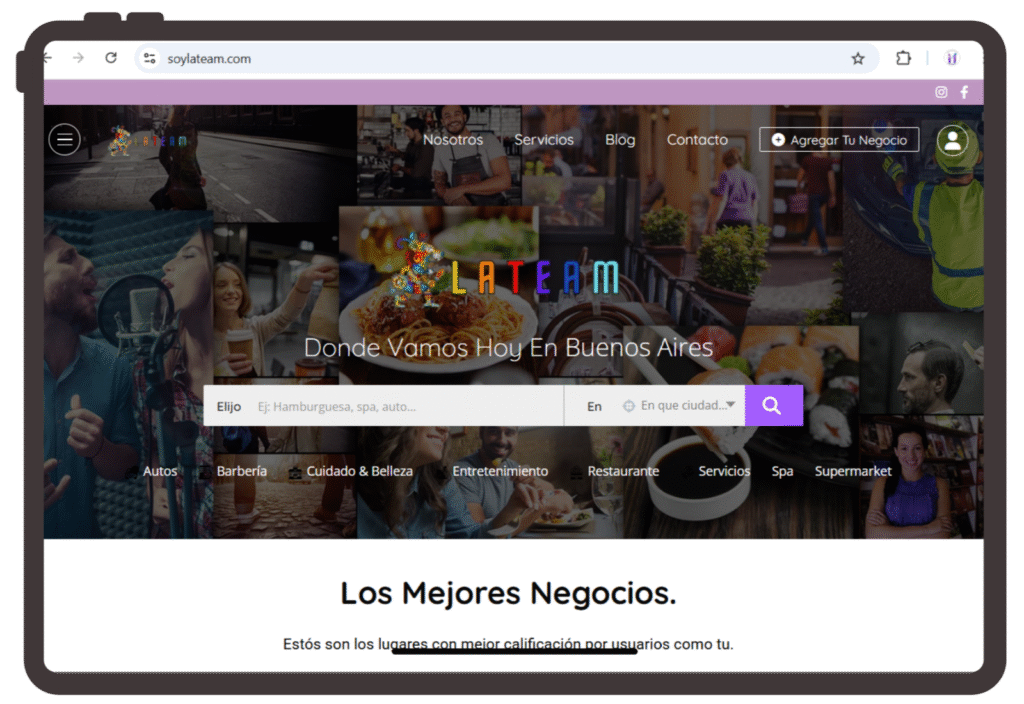Go to the Contacto page
The height and width of the screenshot is (704, 1024).
point(697,140)
